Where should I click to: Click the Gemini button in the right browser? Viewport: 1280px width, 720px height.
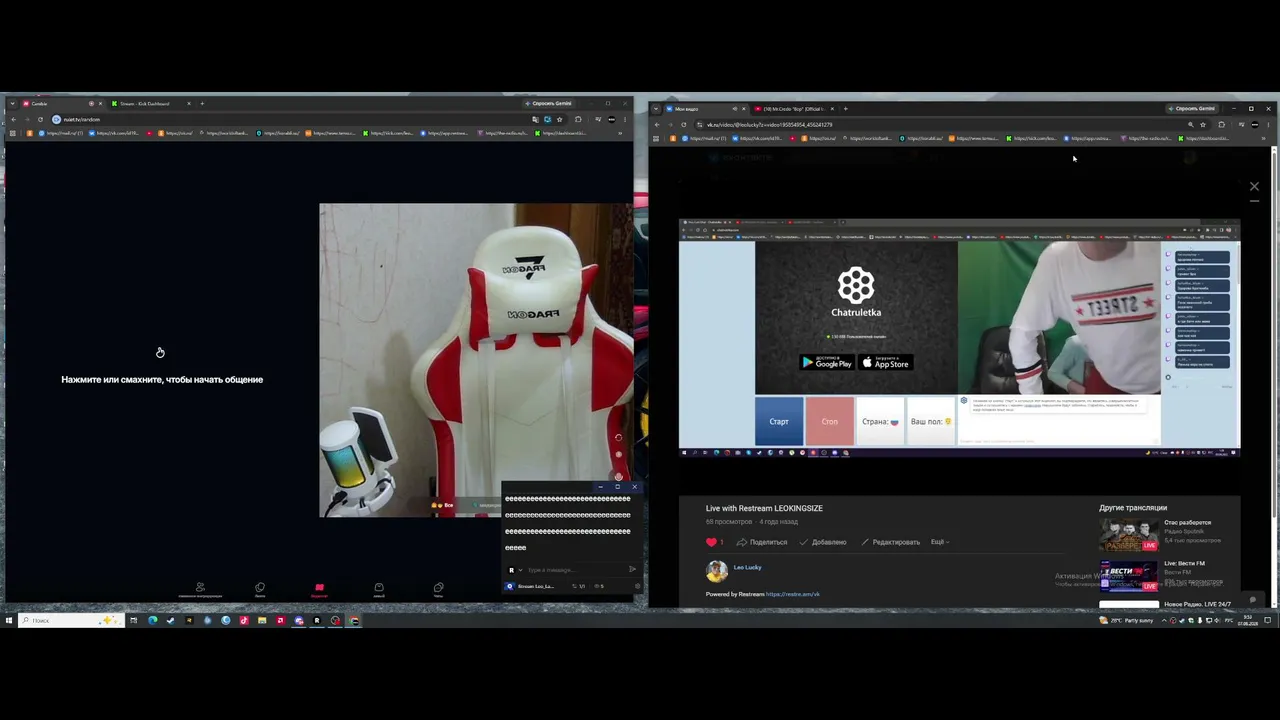click(1192, 109)
